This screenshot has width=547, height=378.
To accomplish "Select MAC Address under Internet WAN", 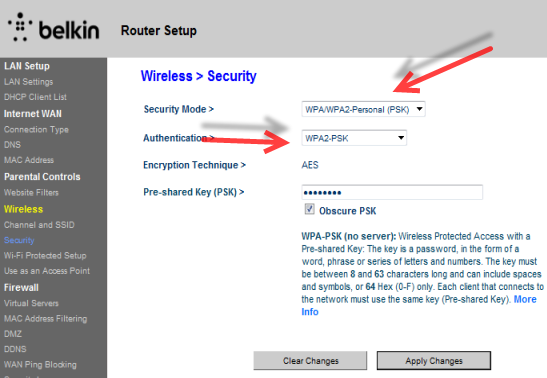I will 29,160.
